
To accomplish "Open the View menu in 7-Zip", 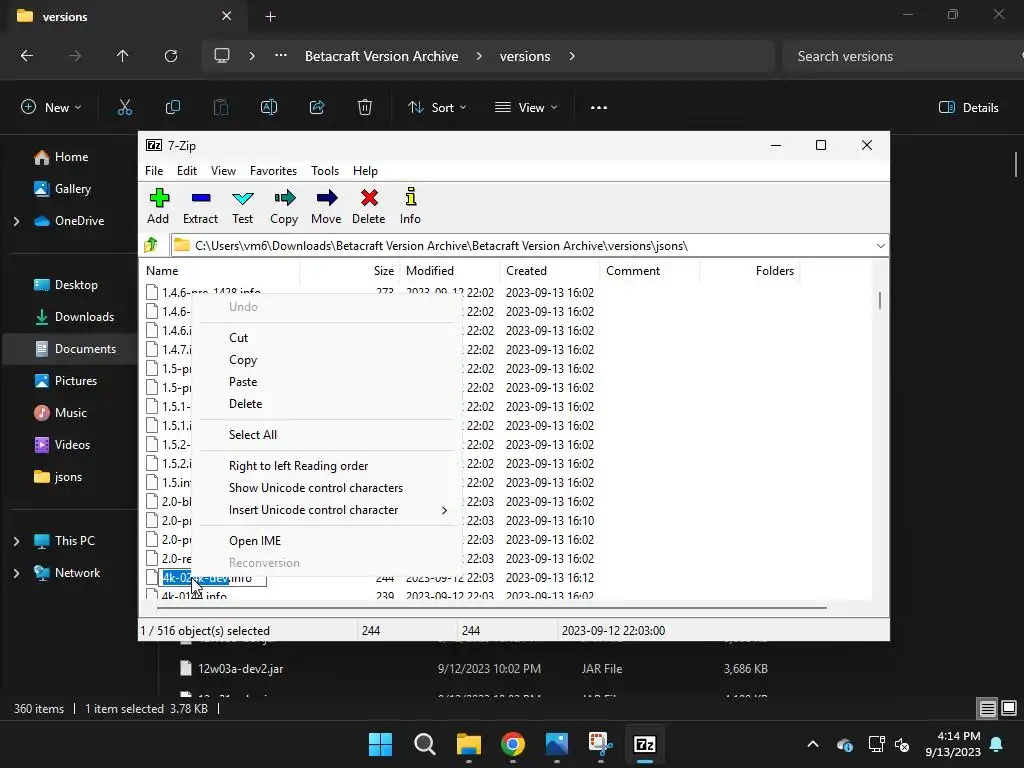I will pos(223,170).
